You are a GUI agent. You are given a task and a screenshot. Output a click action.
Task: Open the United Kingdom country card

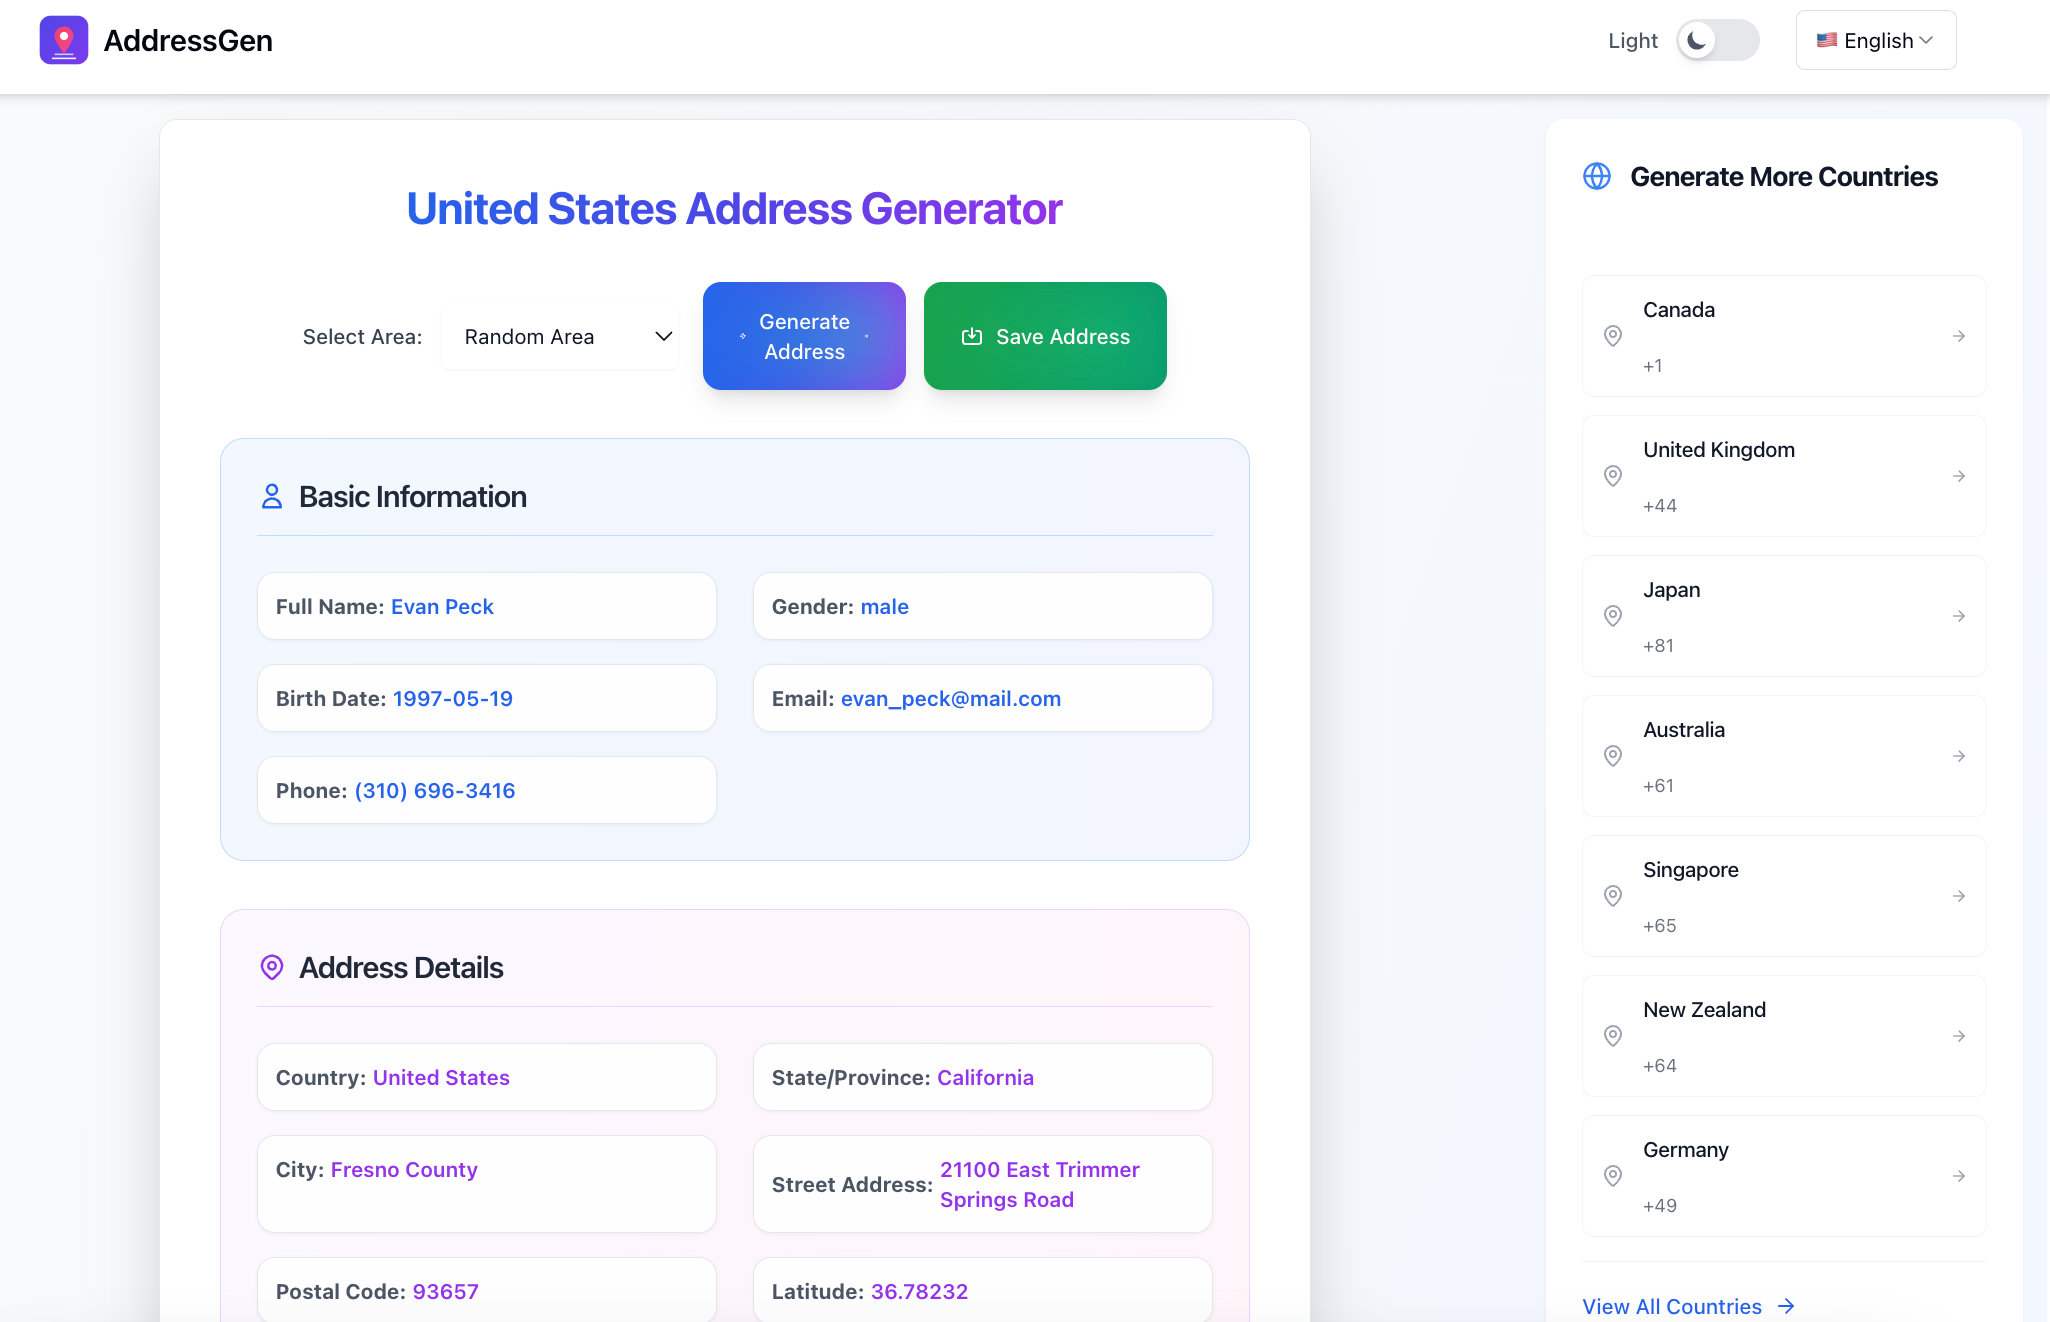[x=1784, y=476]
